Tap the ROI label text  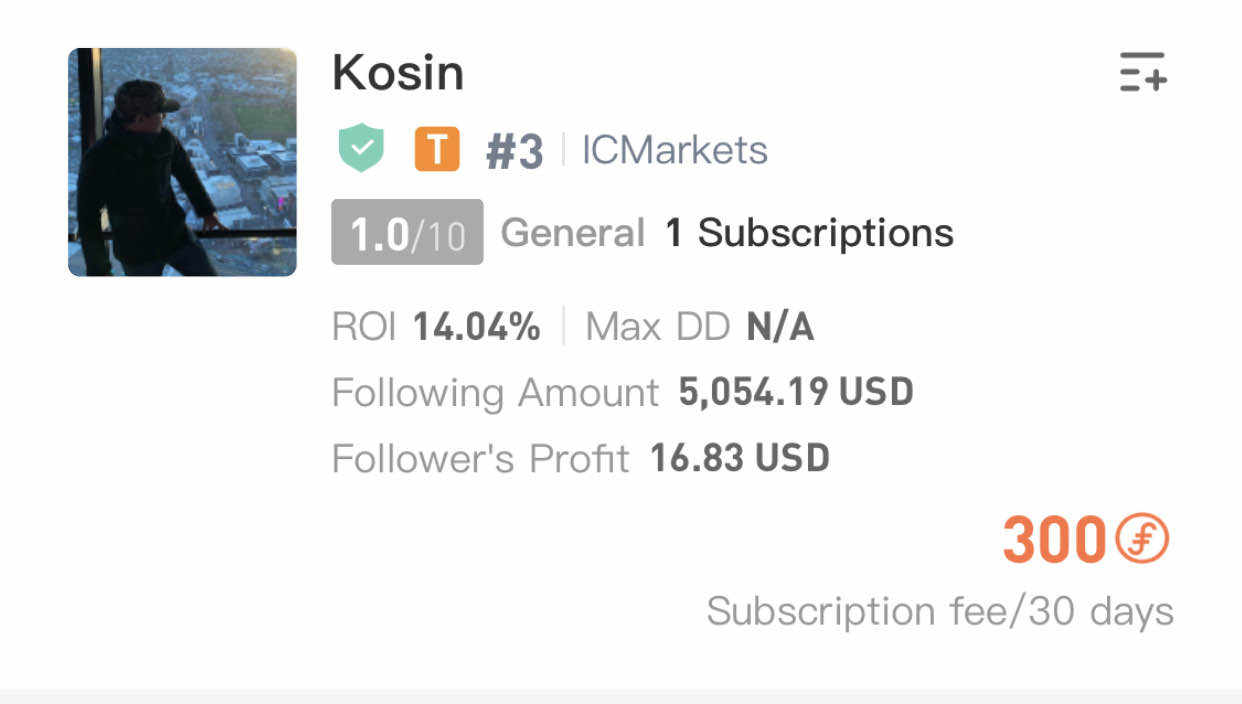[364, 327]
